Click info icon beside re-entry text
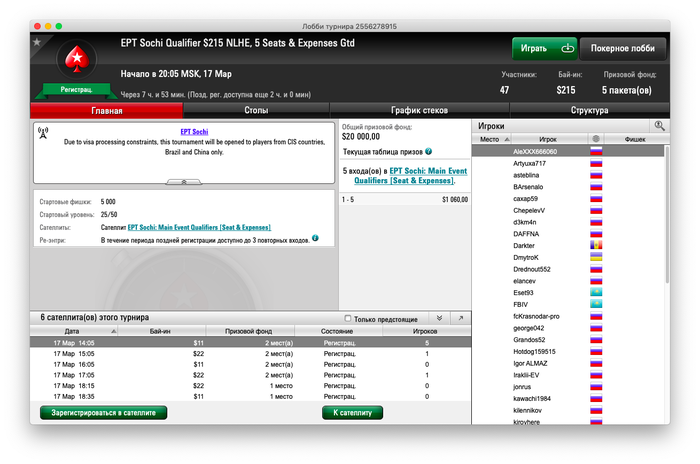 (315, 238)
